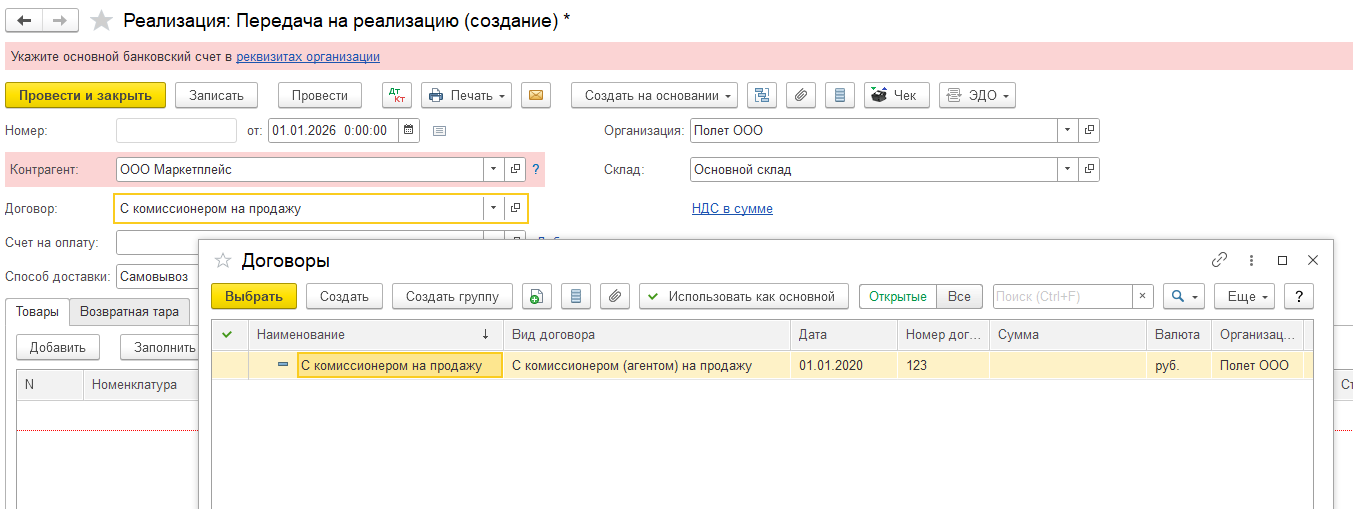The image size is (1353, 509).
Task: Sort list by Наименование column header
Action: click(370, 334)
